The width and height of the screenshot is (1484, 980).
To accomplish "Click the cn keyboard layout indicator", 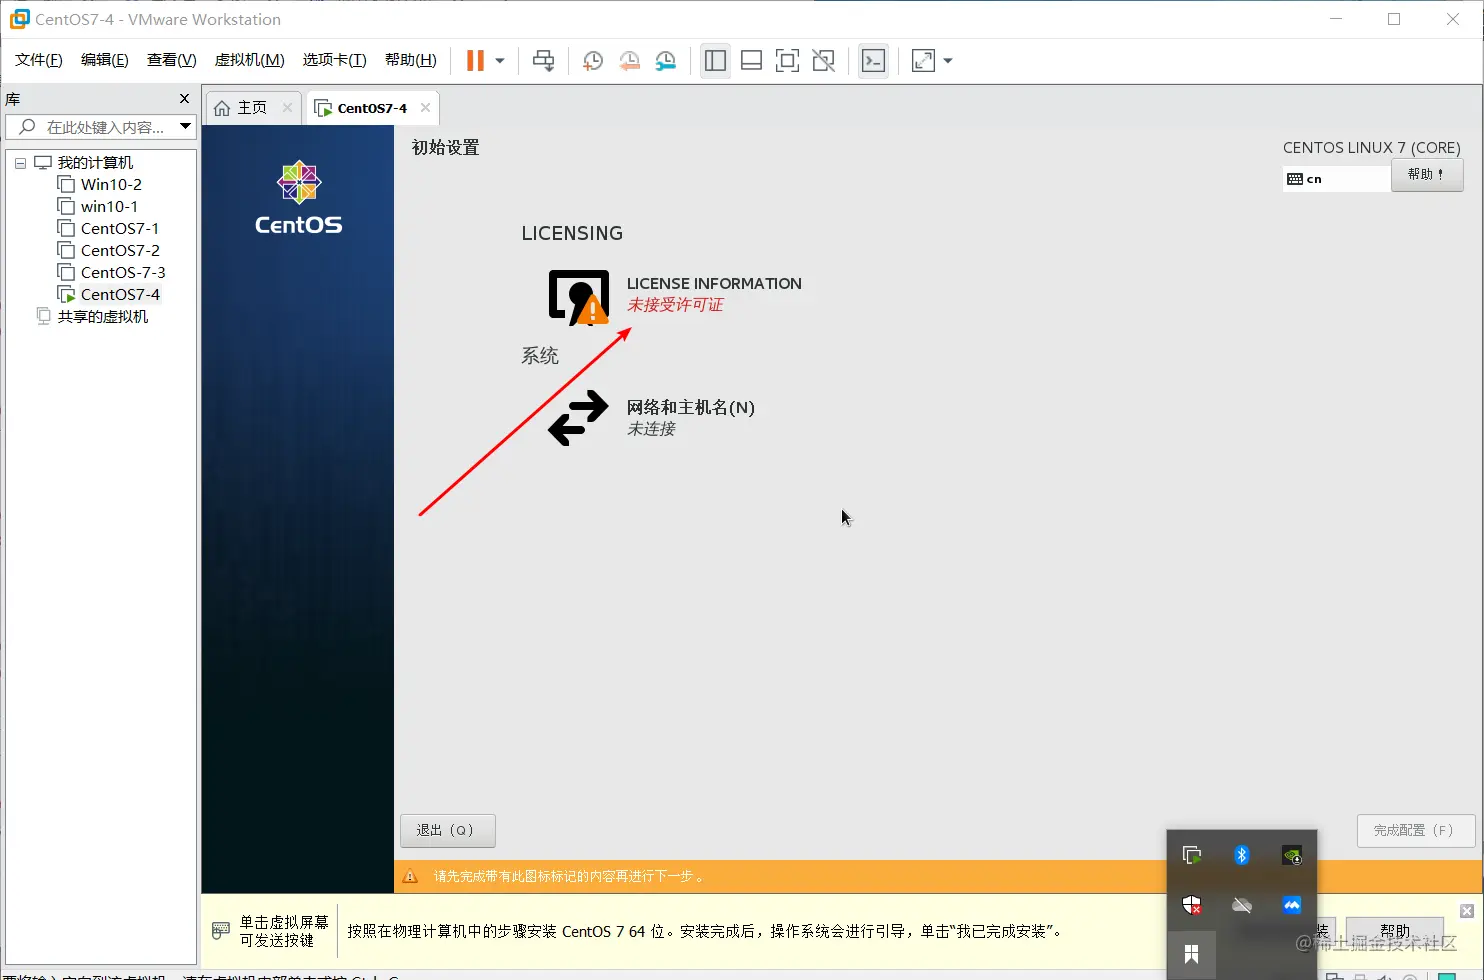I will tap(1336, 179).
